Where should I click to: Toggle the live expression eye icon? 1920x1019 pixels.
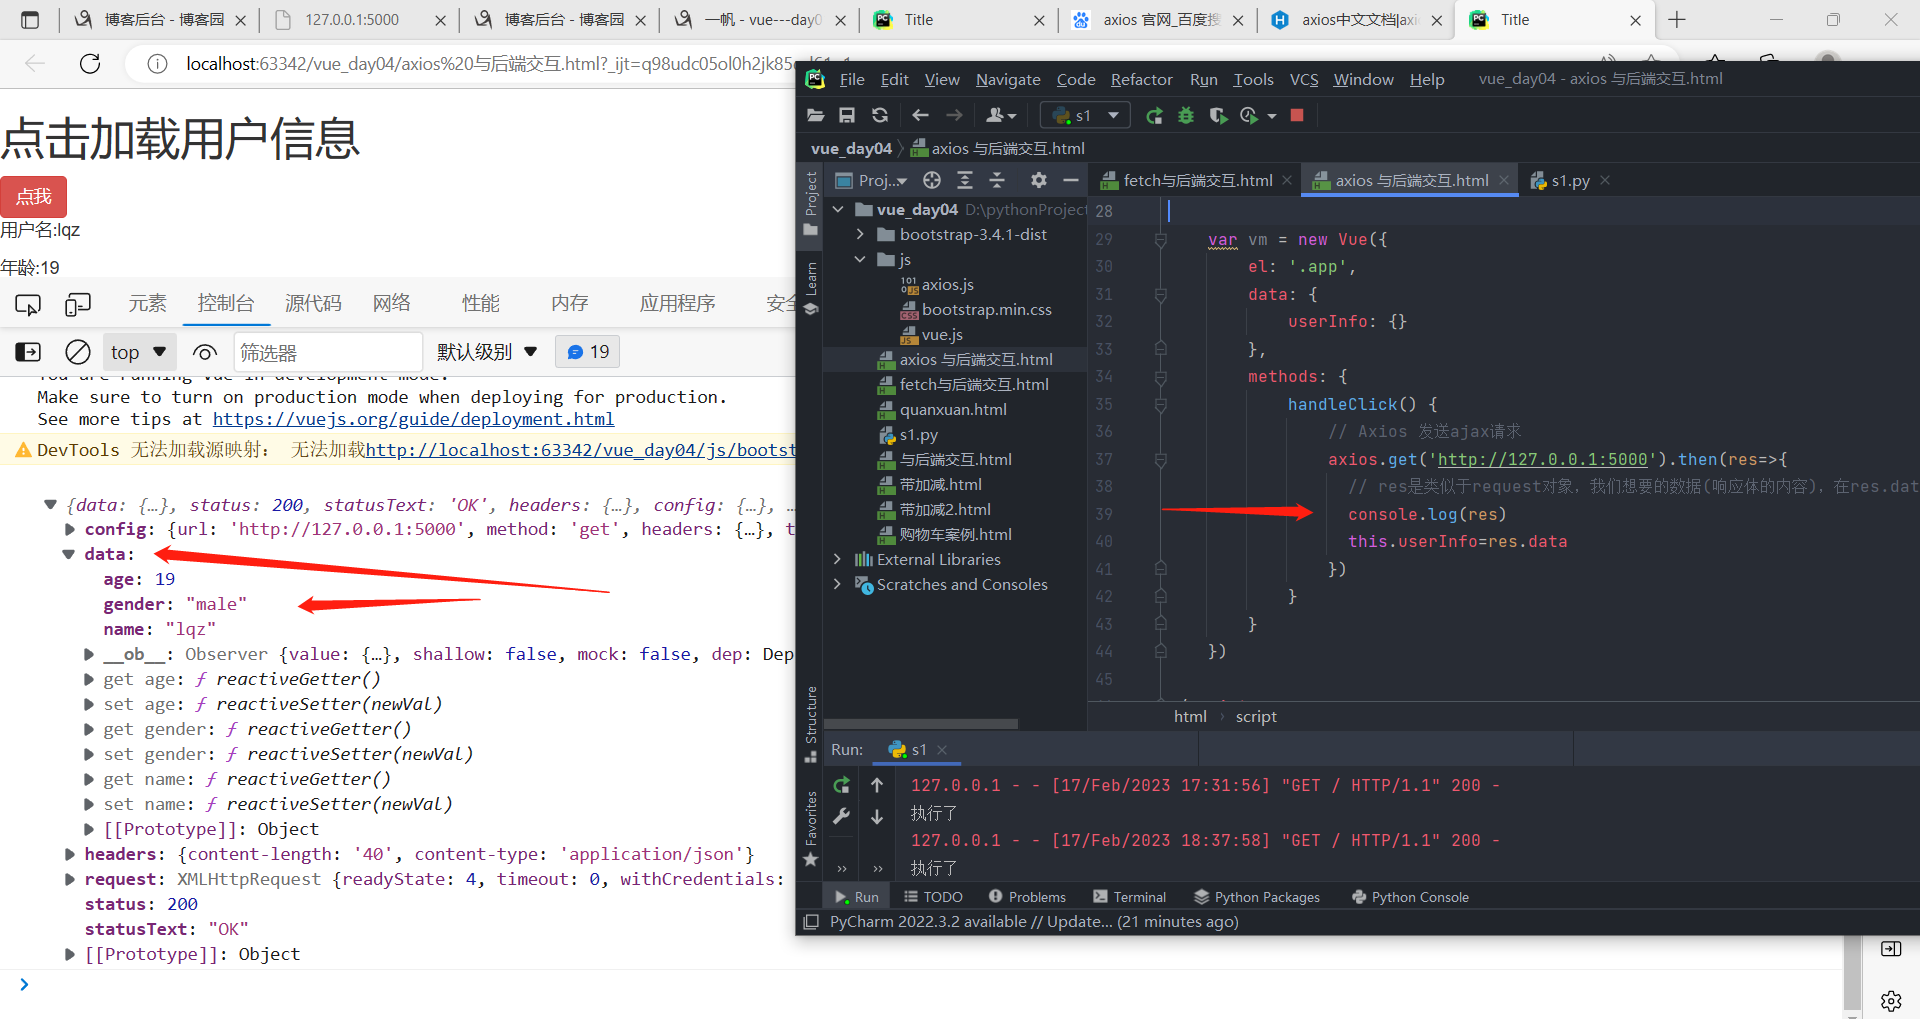point(205,352)
